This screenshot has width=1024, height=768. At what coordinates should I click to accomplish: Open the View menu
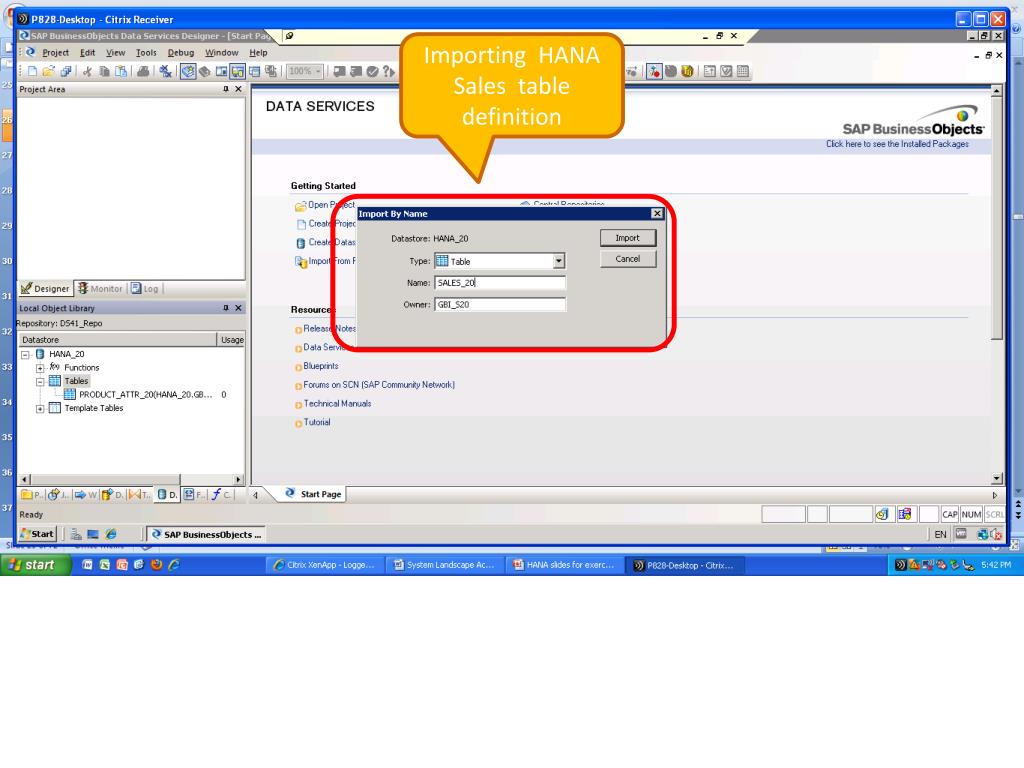116,53
